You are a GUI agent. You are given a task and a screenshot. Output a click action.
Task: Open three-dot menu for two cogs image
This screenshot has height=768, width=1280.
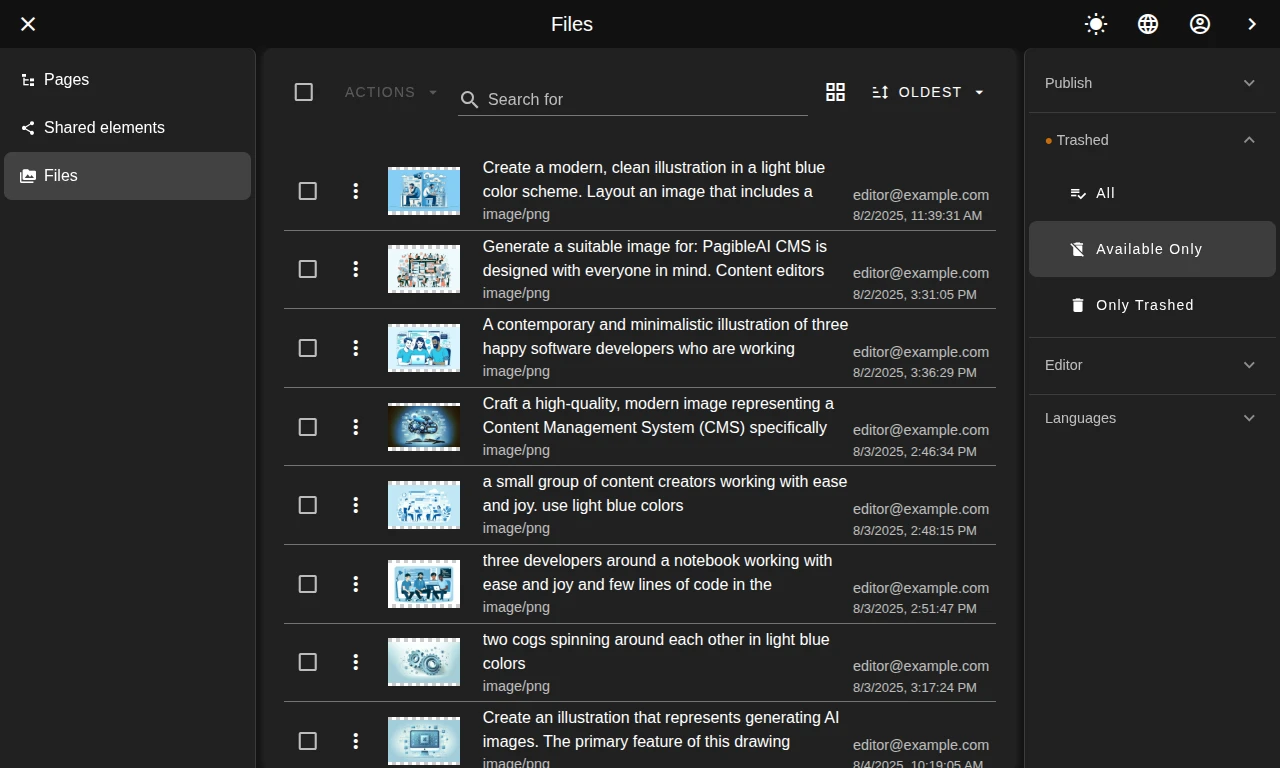point(355,662)
